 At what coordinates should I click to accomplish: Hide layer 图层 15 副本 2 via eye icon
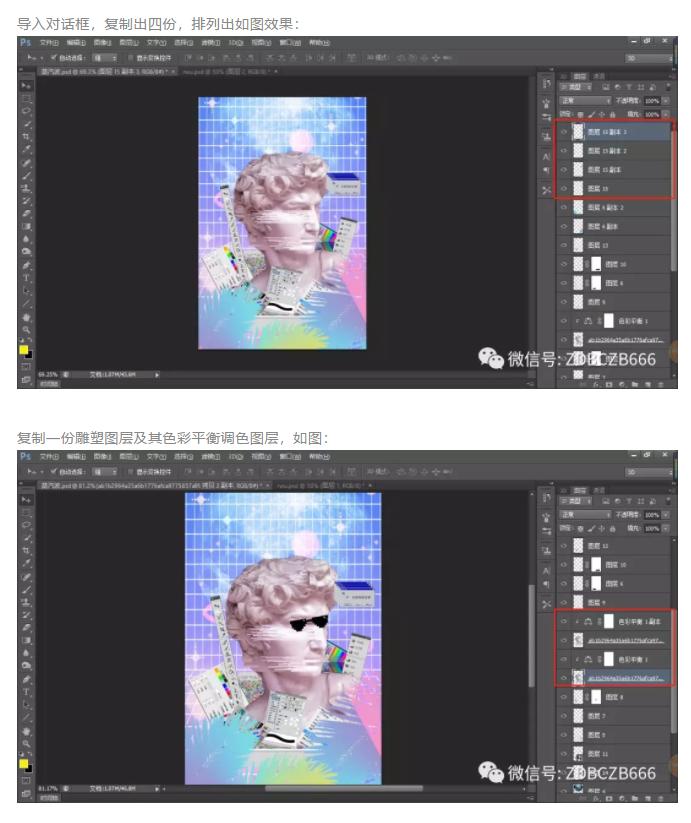(564, 151)
